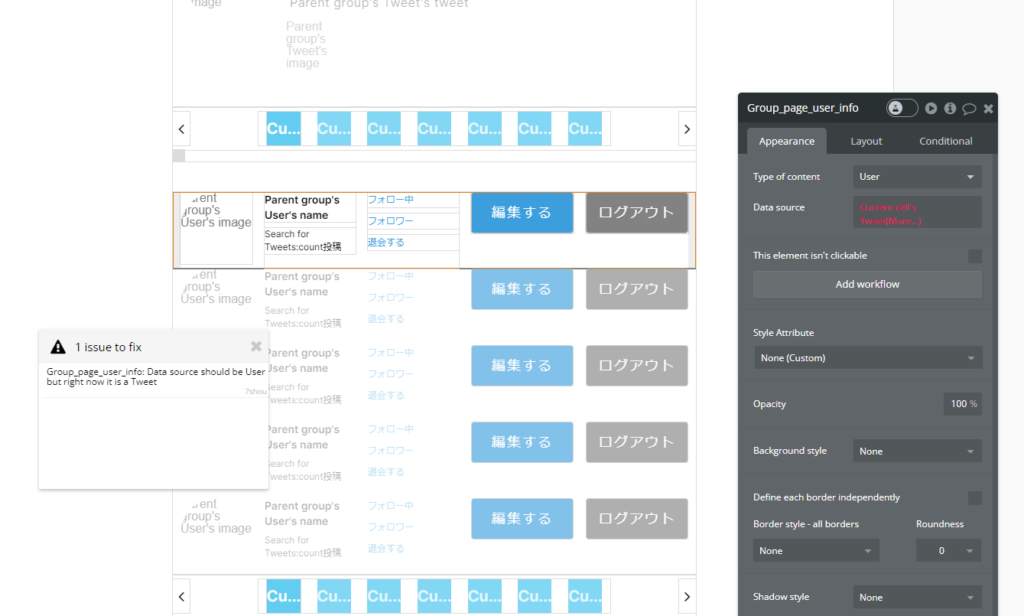Image resolution: width=1024 pixels, height=616 pixels.
Task: Check 'This element isn't clickable' checkbox
Action: (x=974, y=256)
